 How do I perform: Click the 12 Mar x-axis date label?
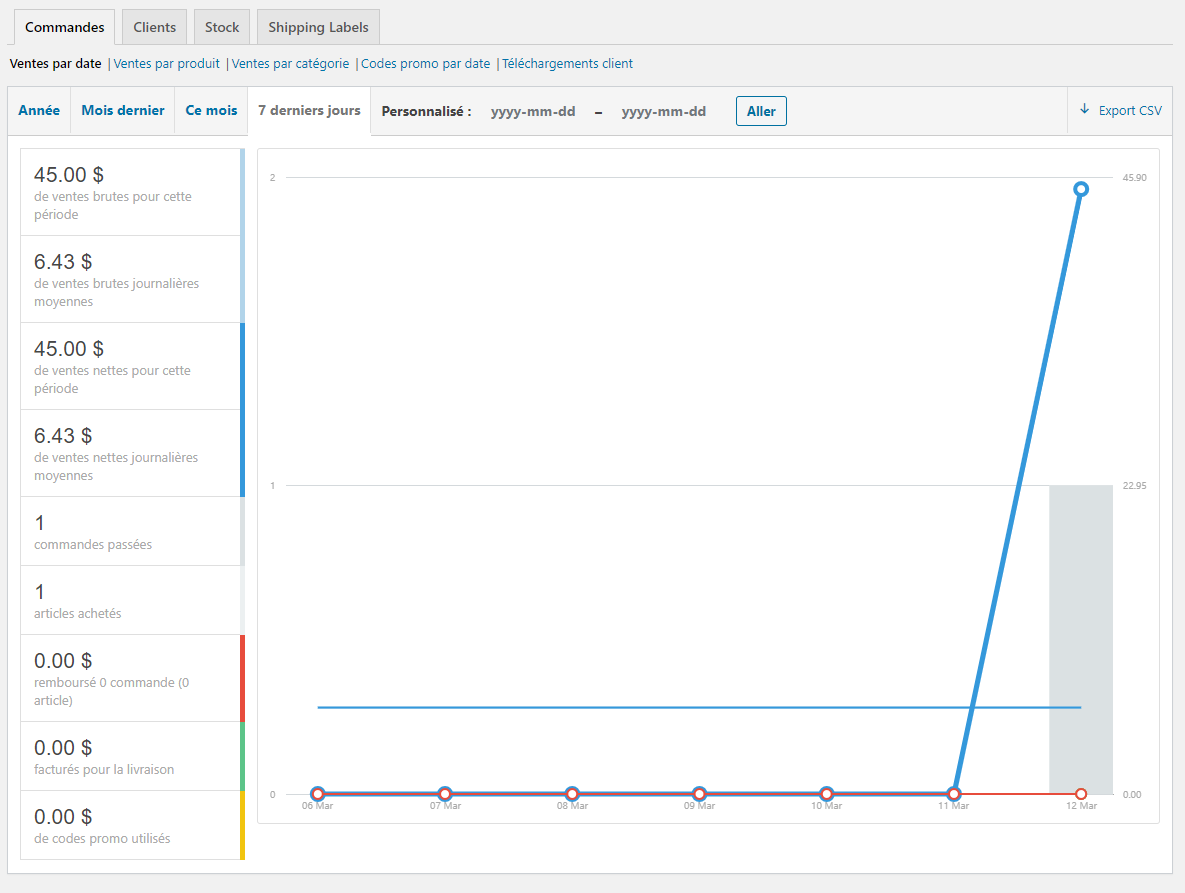(x=1081, y=806)
